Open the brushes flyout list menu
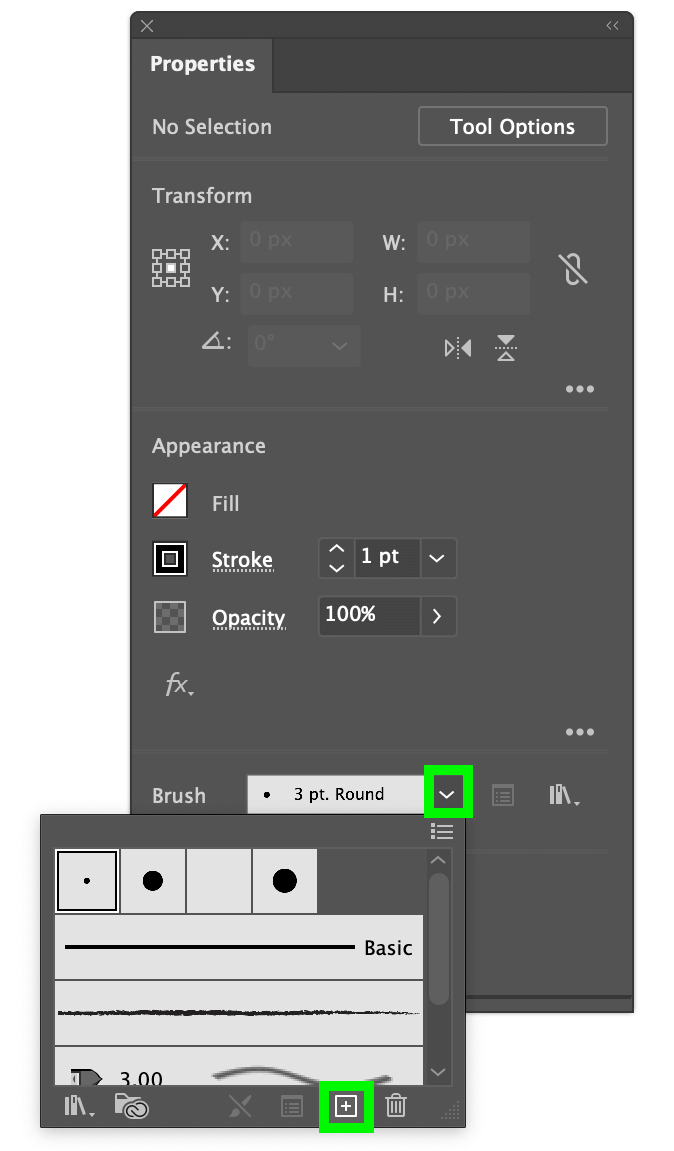This screenshot has height=1151, width=674. (x=442, y=831)
